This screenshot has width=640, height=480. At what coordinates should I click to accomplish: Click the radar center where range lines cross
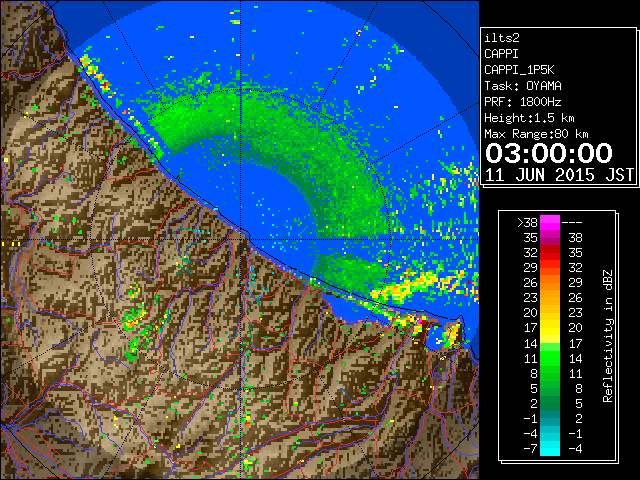click(241, 239)
